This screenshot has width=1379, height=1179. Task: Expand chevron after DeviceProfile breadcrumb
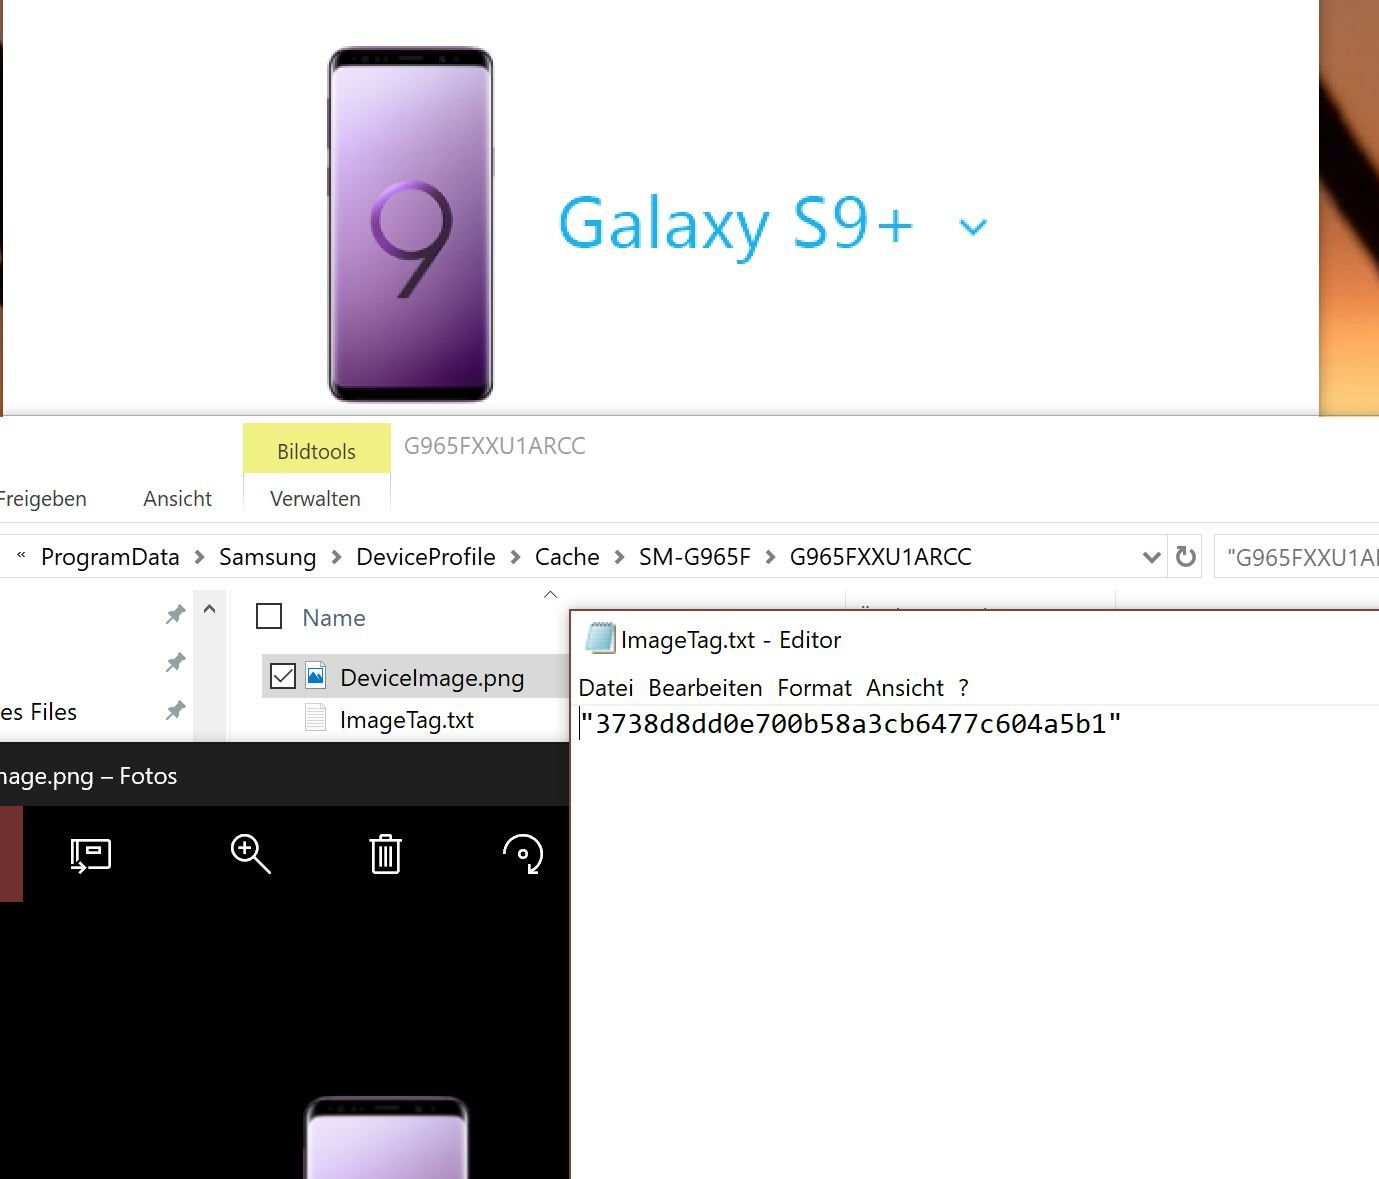click(x=515, y=557)
